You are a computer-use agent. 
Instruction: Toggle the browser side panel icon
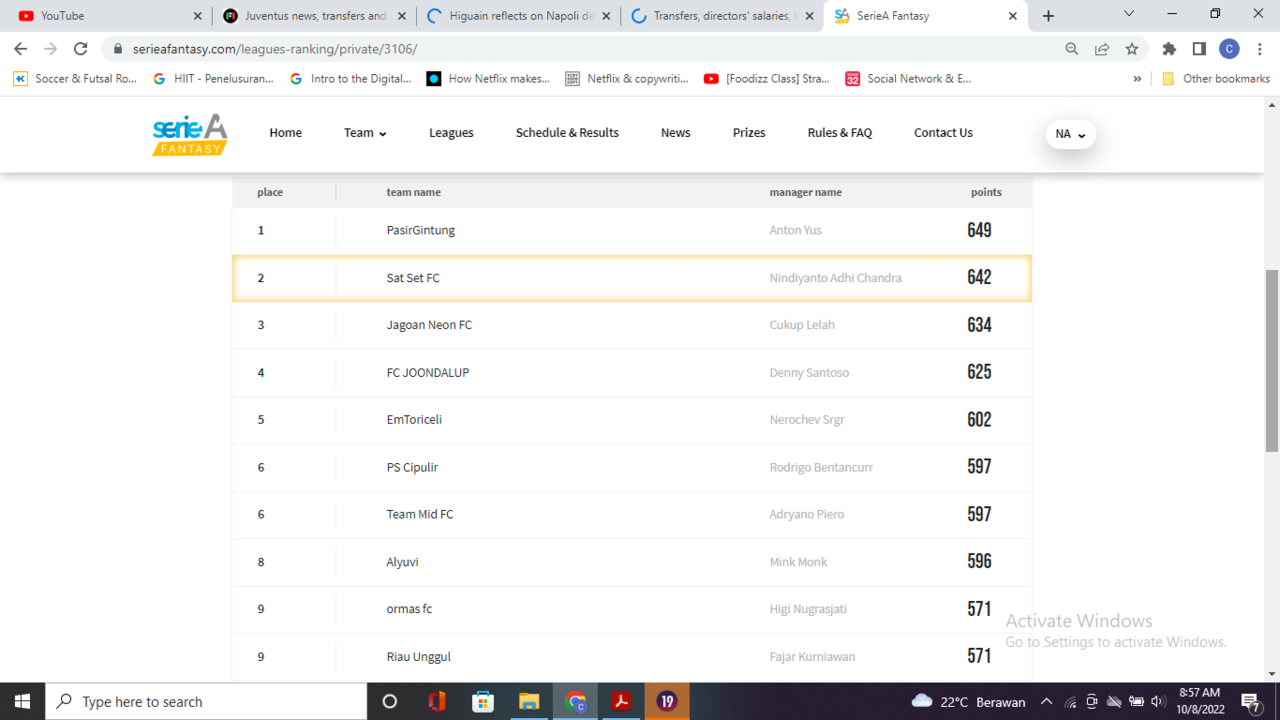pyautogui.click(x=1199, y=48)
